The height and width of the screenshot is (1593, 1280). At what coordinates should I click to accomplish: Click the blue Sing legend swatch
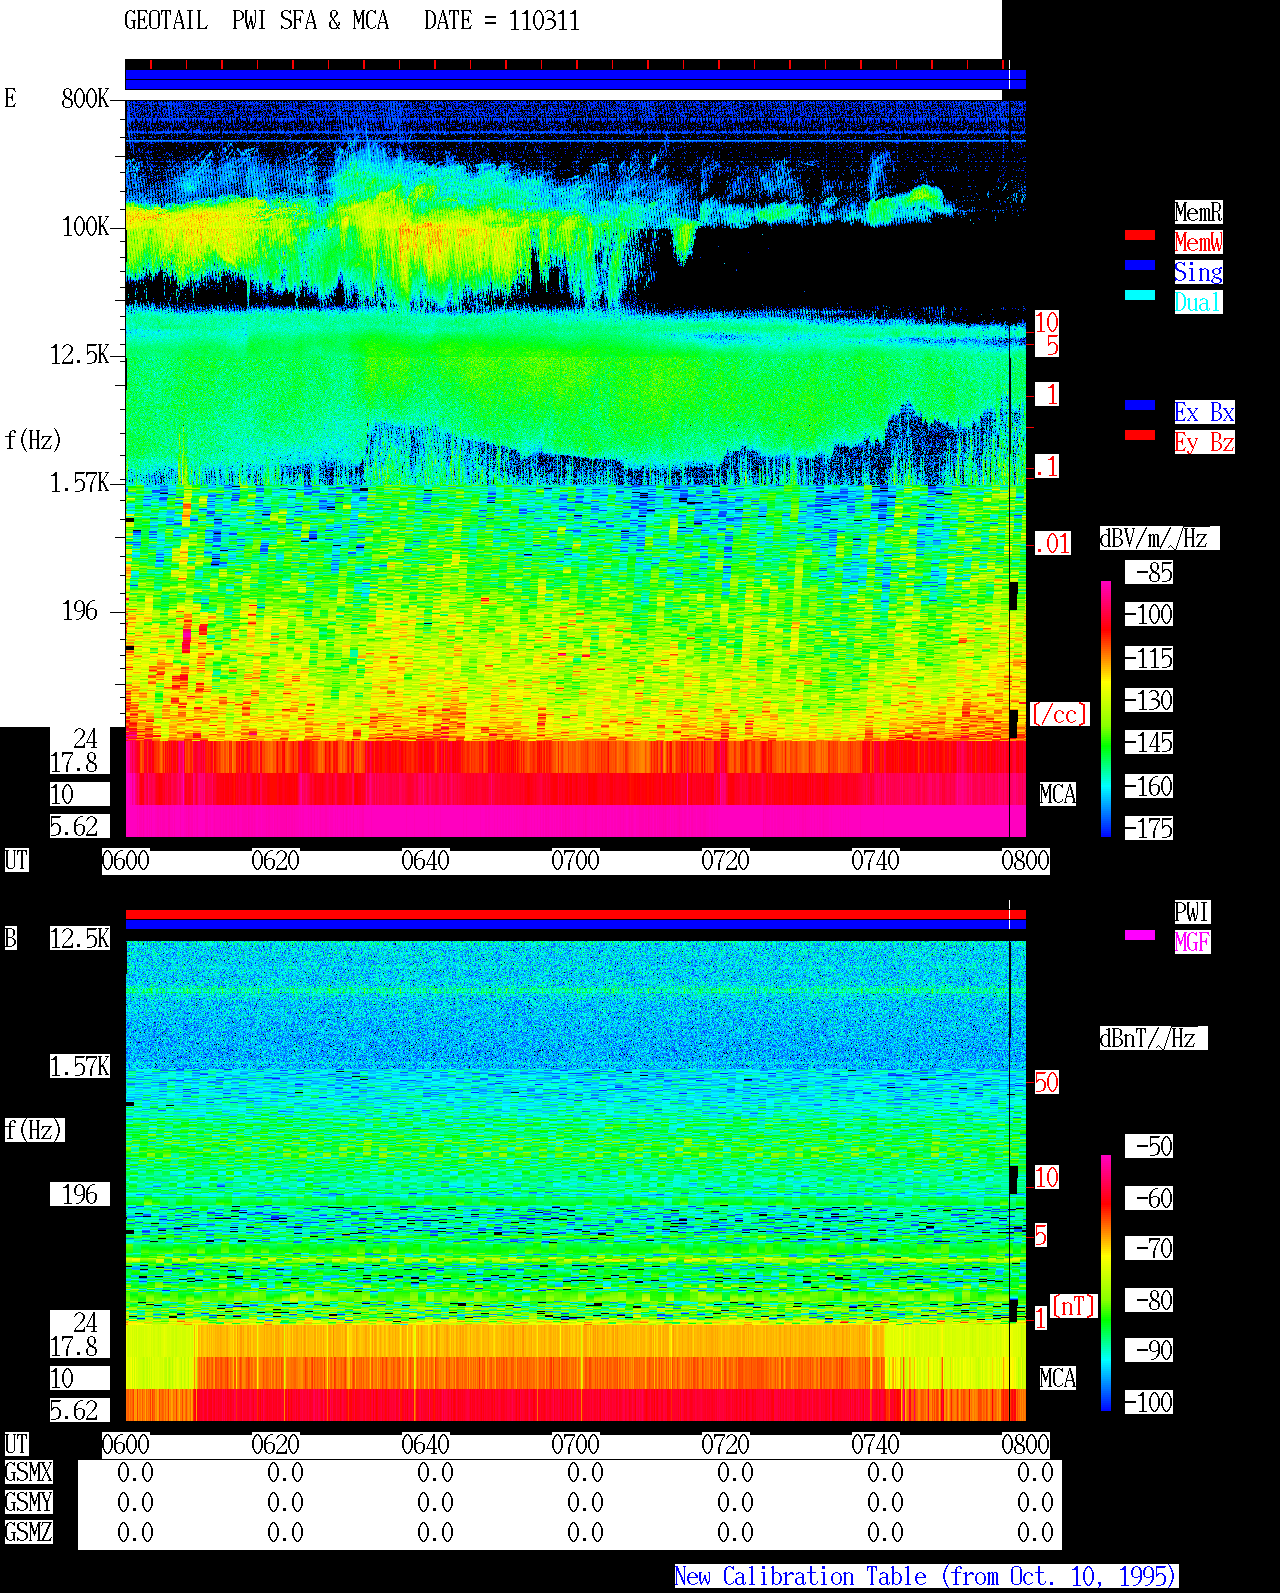[x=1140, y=265]
